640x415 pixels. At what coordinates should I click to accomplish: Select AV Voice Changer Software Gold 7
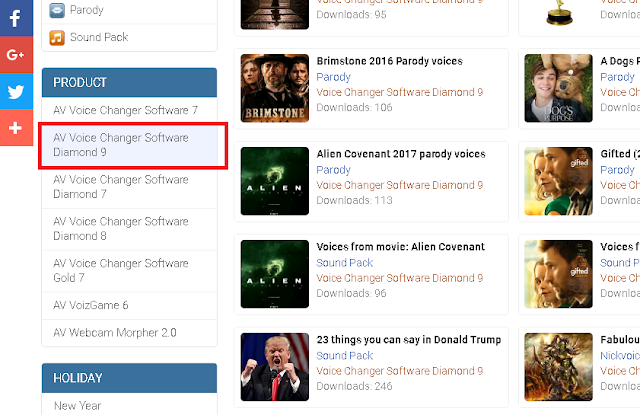click(129, 271)
